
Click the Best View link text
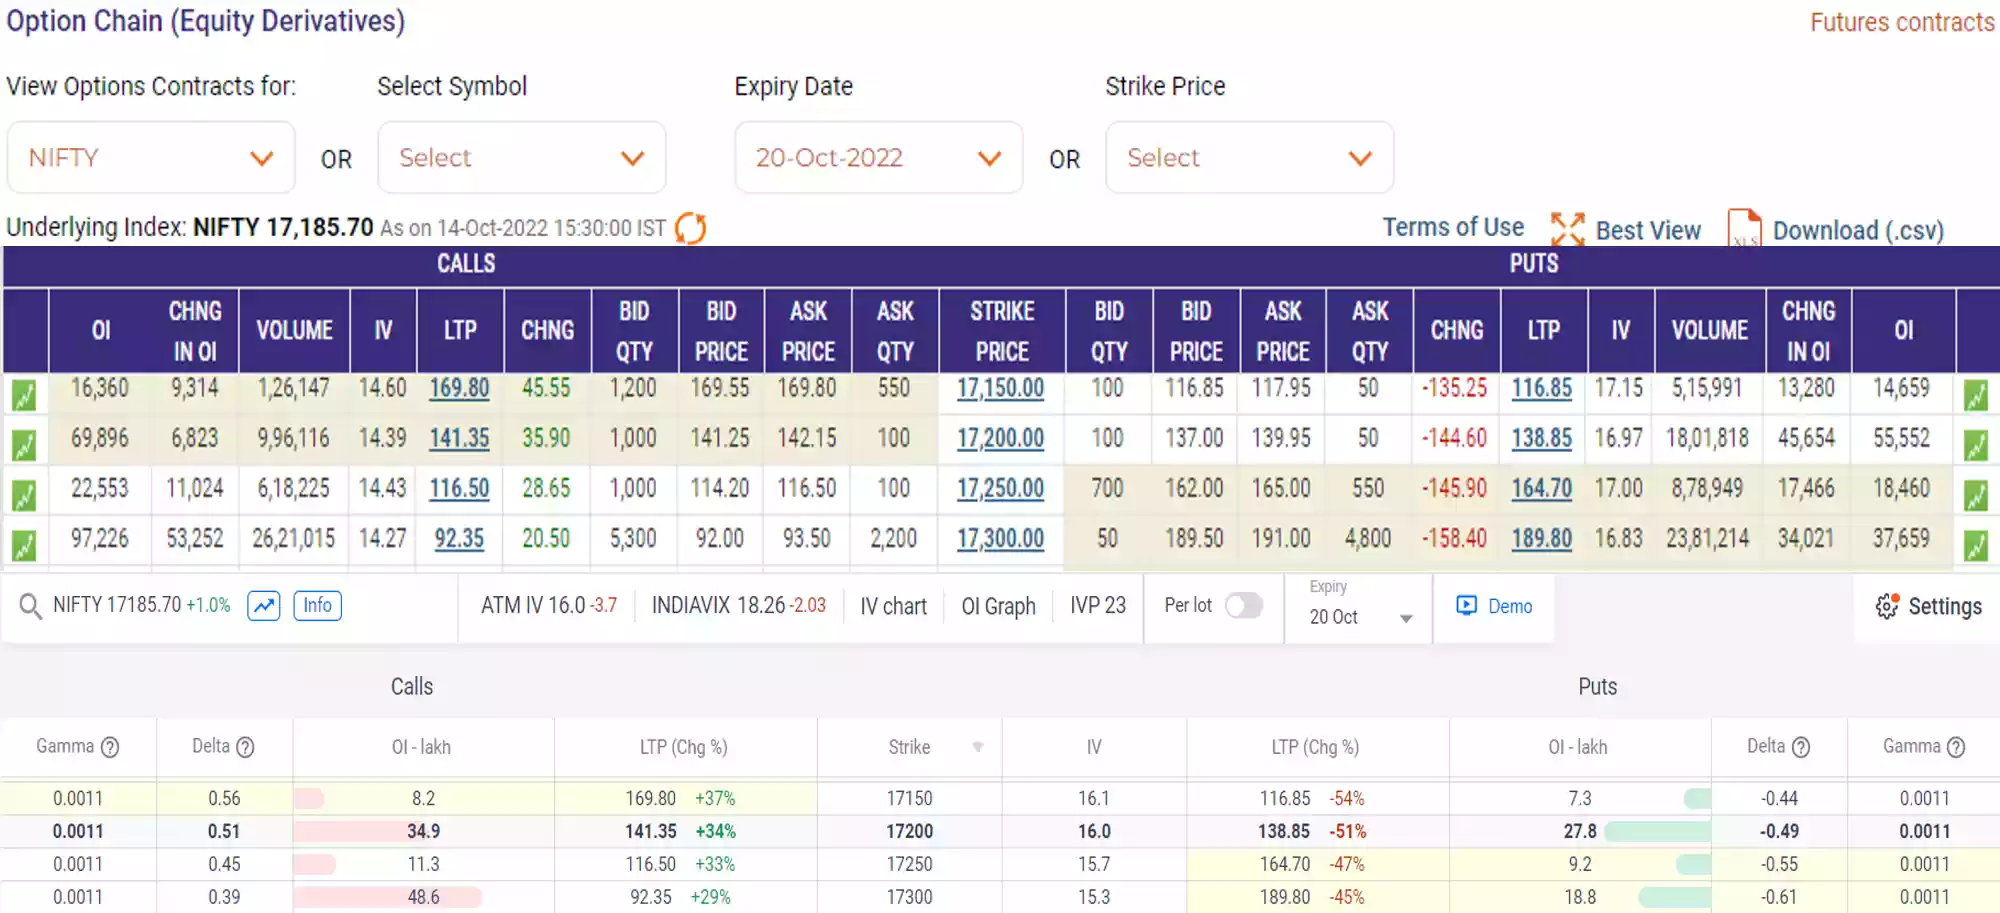[1648, 230]
